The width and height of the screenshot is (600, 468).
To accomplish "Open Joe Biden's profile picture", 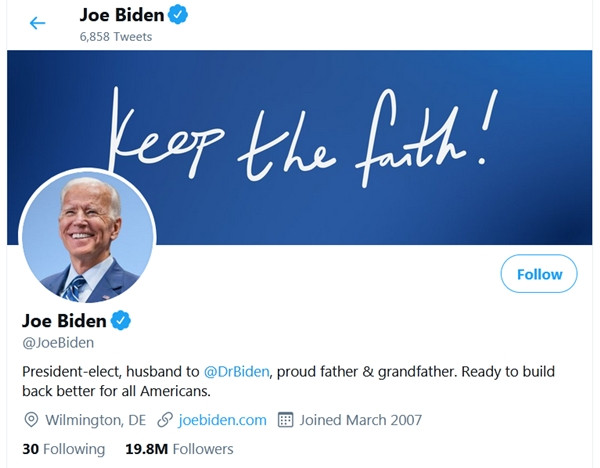I will (88, 236).
